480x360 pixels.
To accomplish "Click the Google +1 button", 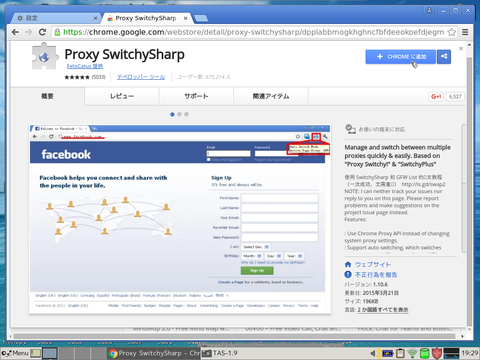I will point(436,97).
